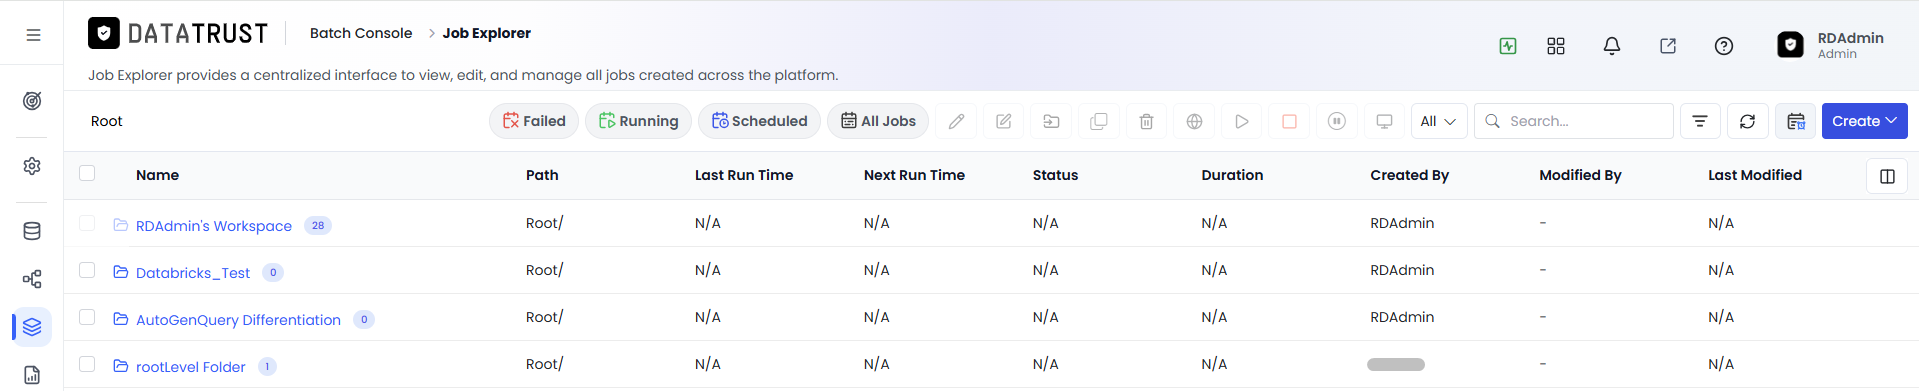Open the Create dropdown button
Viewport: 1919px width, 391px height.
click(x=1864, y=121)
